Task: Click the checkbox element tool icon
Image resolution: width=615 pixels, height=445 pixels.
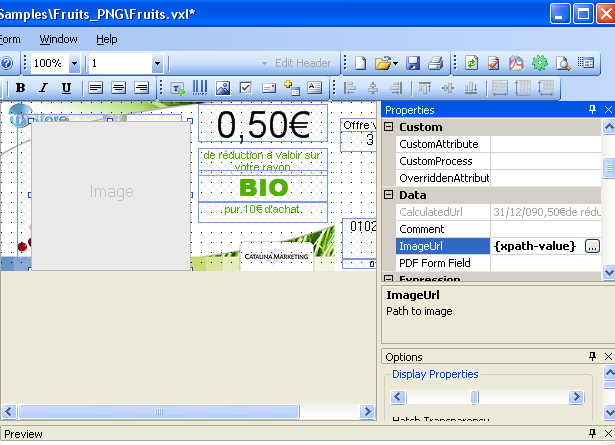Action: pos(245,88)
